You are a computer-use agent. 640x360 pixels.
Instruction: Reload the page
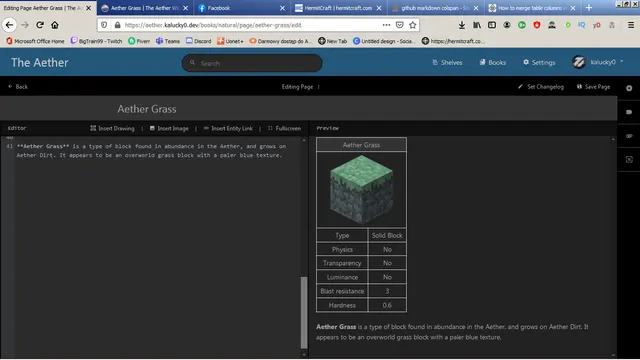click(40, 25)
